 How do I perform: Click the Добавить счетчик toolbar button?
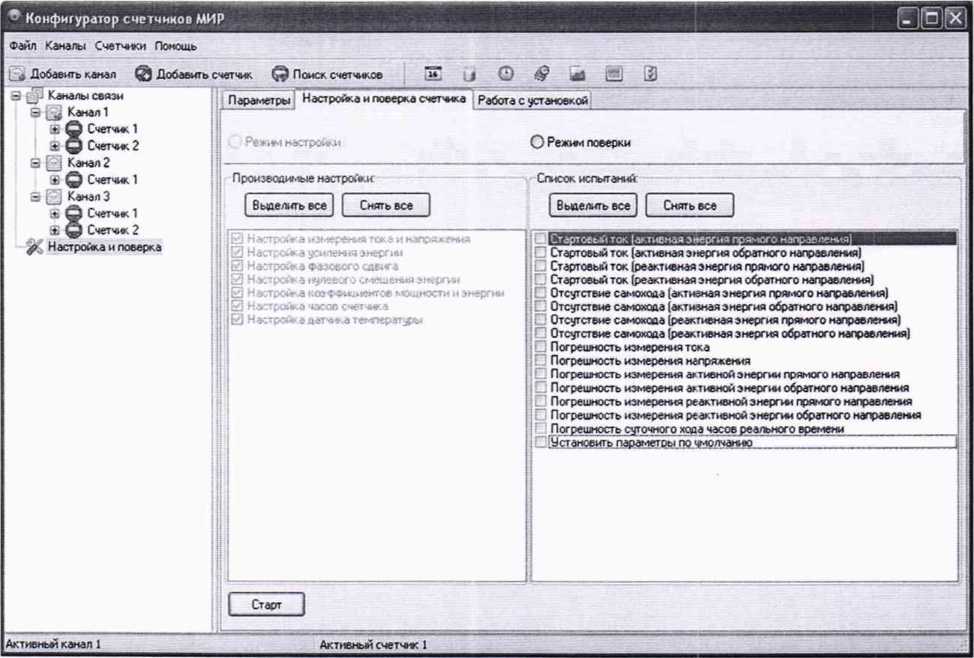(194, 75)
